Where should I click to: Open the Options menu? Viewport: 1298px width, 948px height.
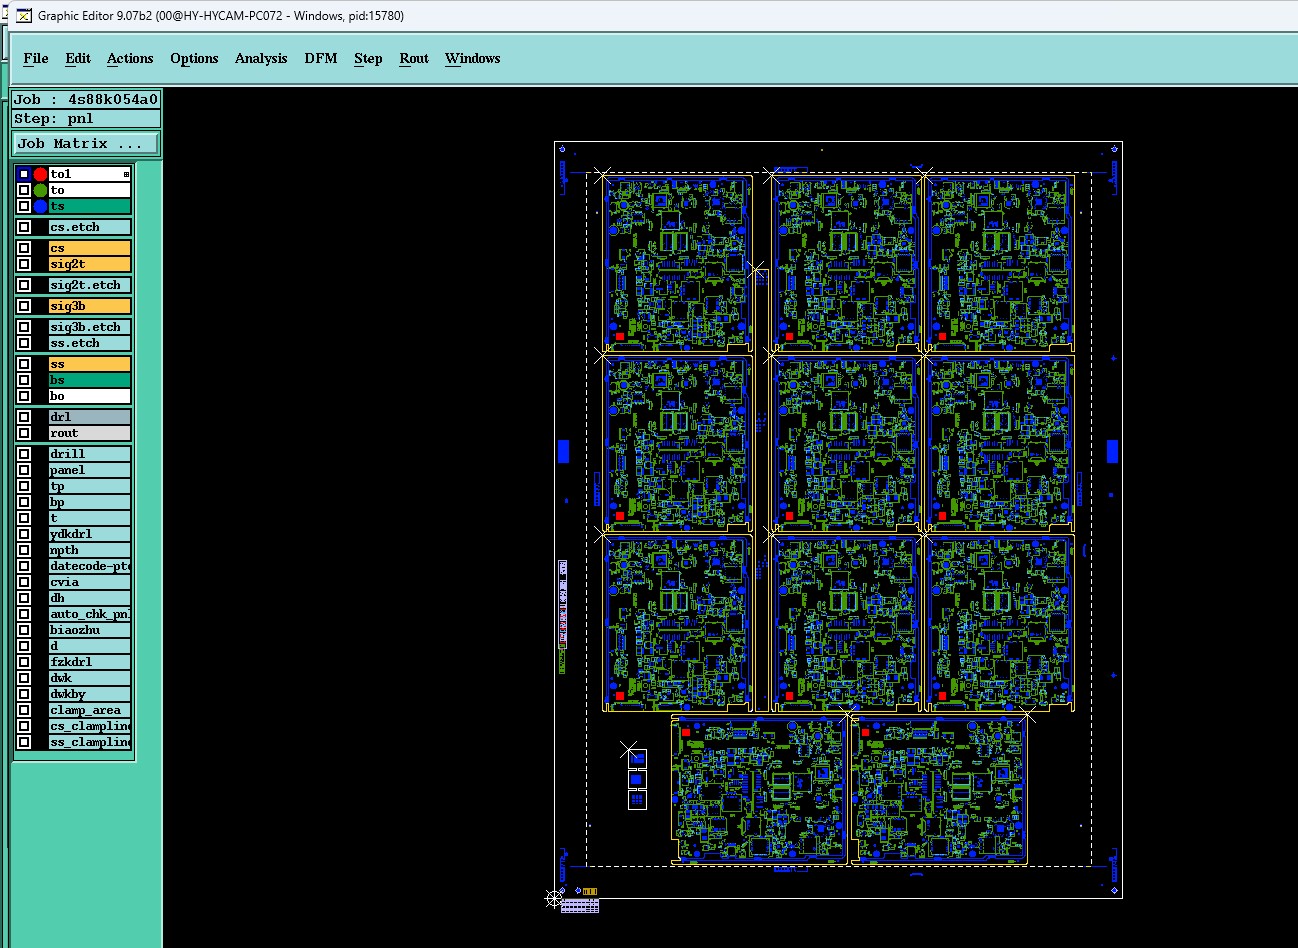[194, 58]
